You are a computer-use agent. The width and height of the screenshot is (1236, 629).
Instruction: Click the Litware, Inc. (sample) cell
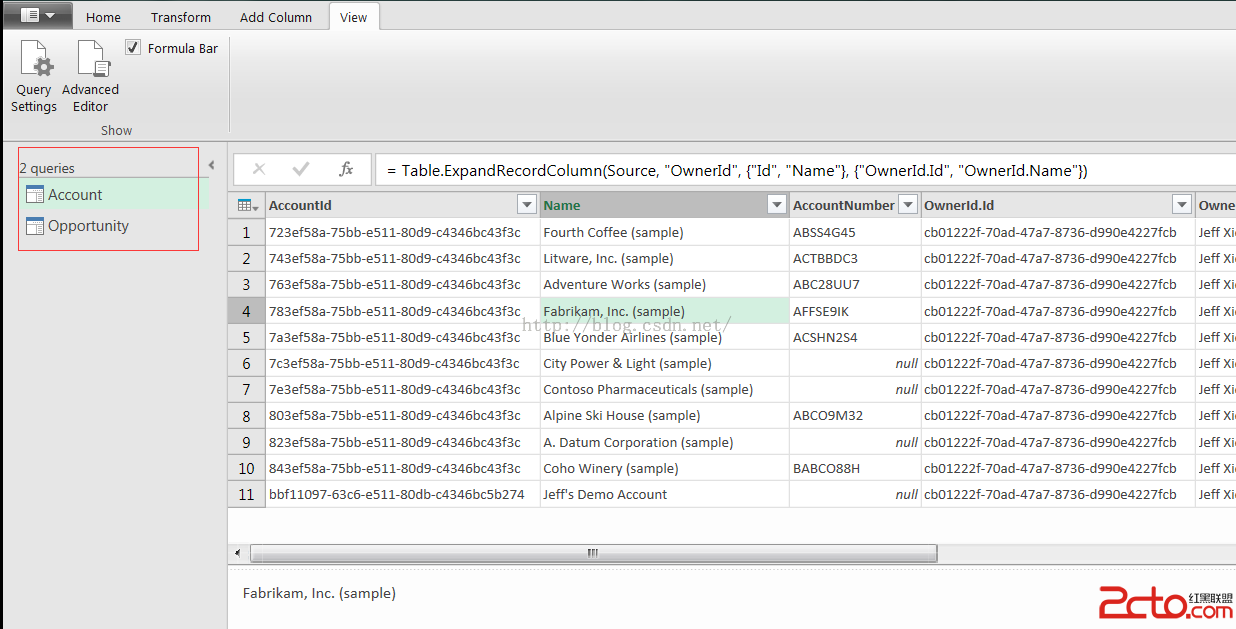click(665, 258)
